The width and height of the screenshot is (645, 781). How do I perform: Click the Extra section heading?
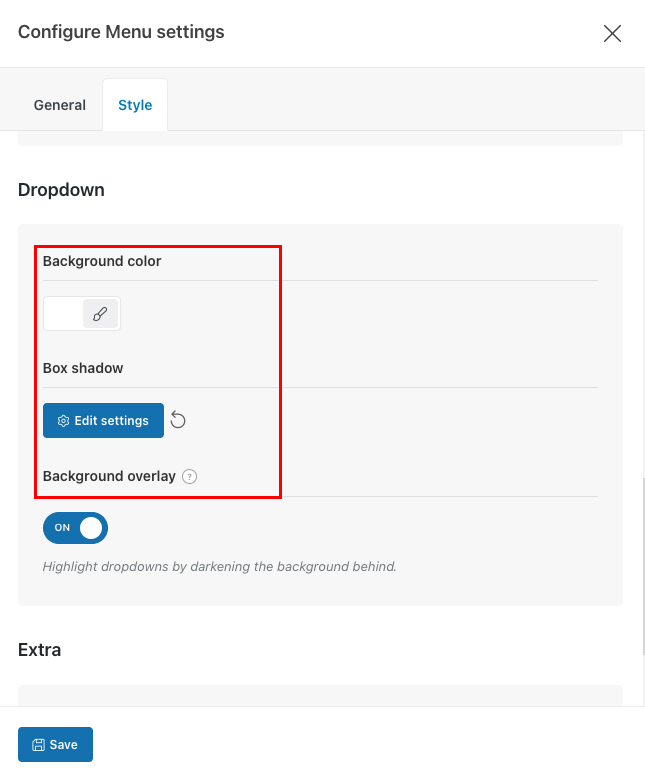tap(40, 650)
